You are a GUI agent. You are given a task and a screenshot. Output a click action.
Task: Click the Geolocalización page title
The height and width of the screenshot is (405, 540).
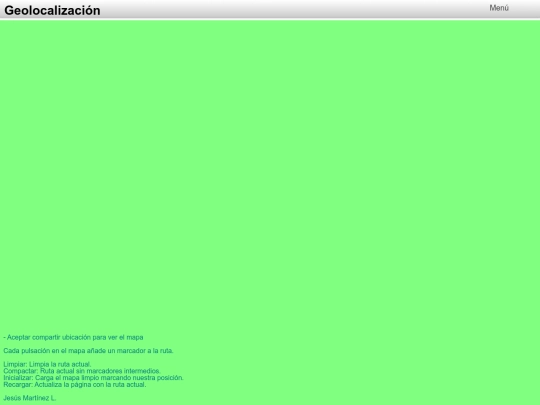coord(52,11)
